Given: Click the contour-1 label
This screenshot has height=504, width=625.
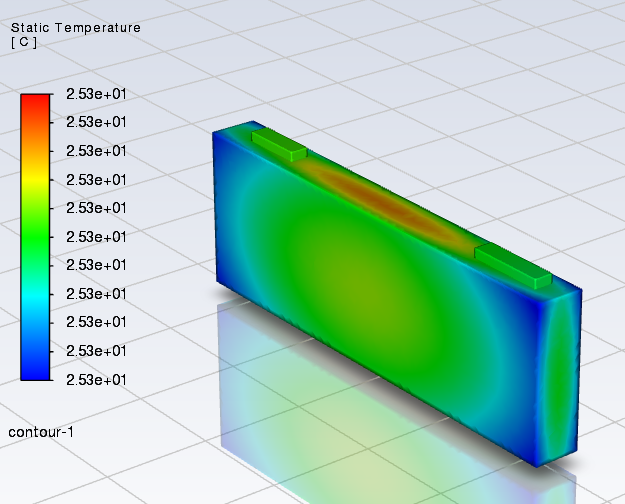Looking at the screenshot, I should pyautogui.click(x=41, y=432).
